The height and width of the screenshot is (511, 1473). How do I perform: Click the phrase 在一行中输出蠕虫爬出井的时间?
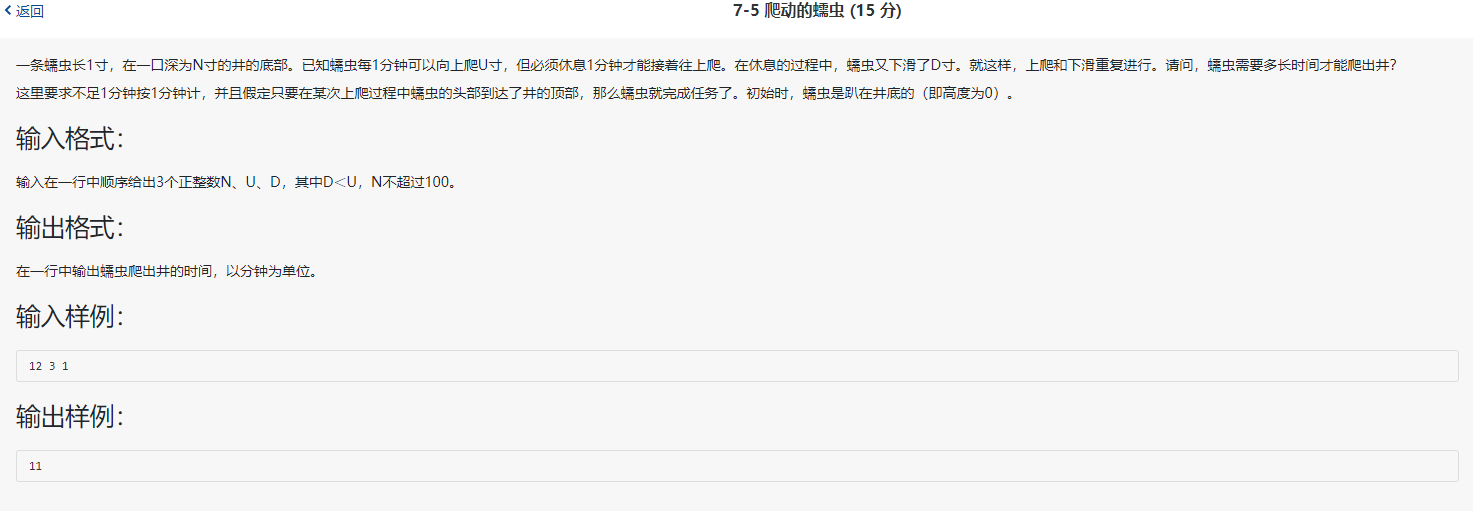click(116, 271)
